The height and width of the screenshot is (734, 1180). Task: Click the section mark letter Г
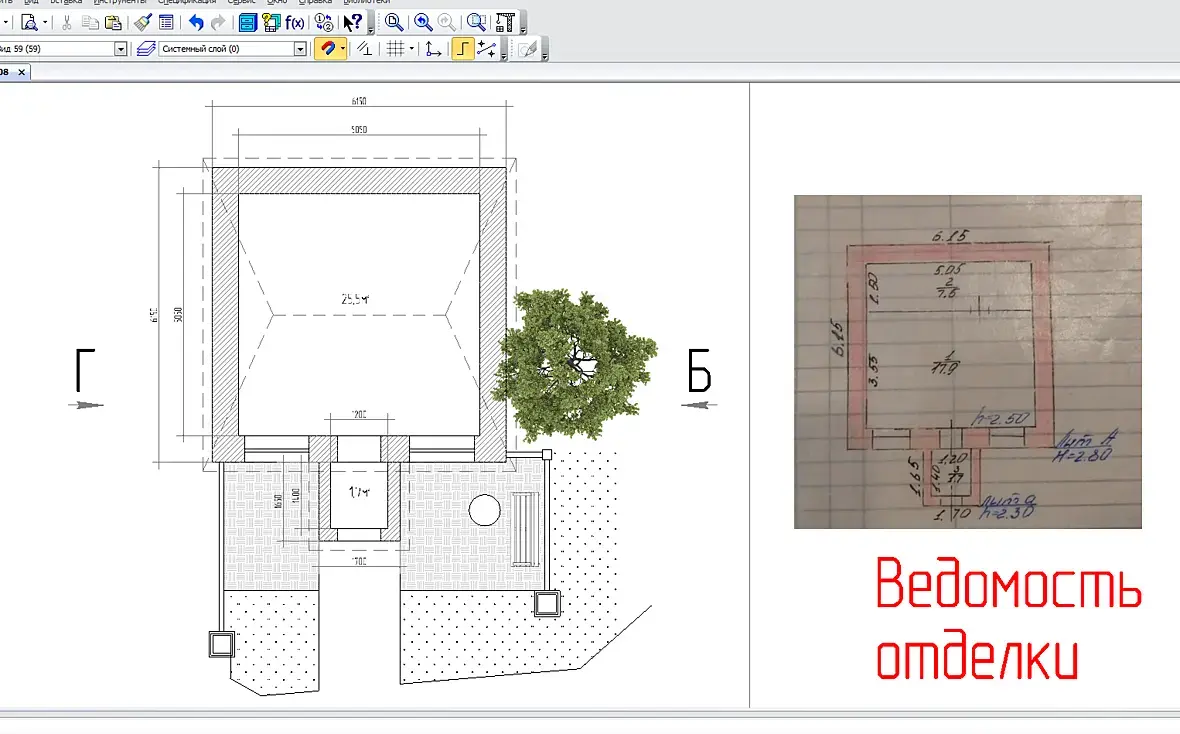85,370
